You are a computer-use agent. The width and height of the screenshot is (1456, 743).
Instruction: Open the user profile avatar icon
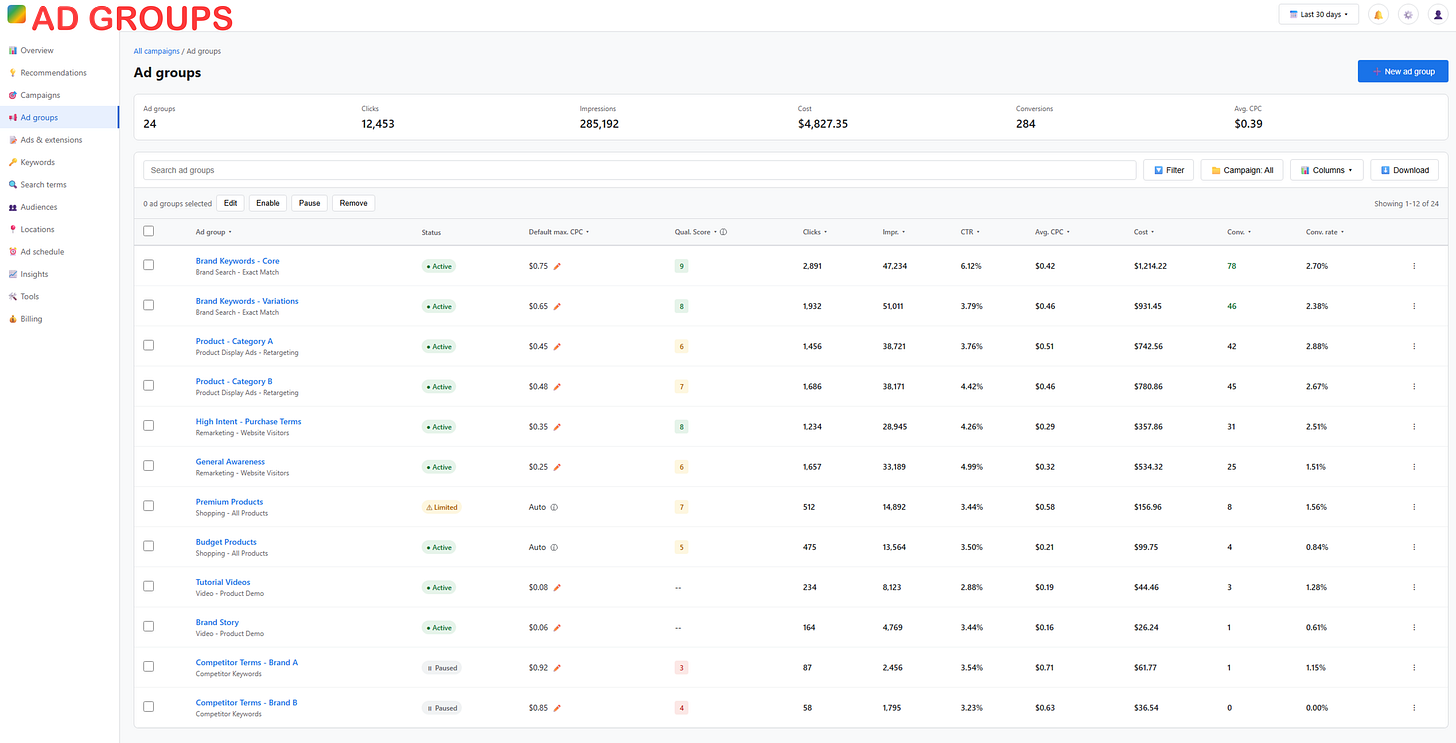[x=1437, y=15]
